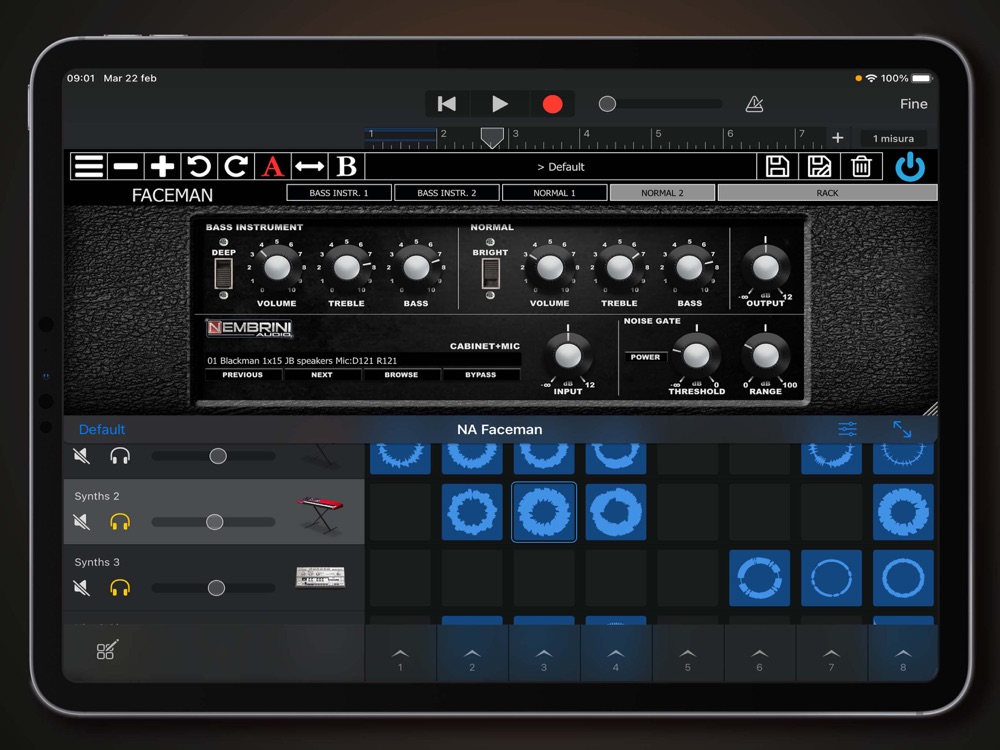Start recording with the red Record button
The width and height of the screenshot is (1000, 750).
[x=552, y=104]
